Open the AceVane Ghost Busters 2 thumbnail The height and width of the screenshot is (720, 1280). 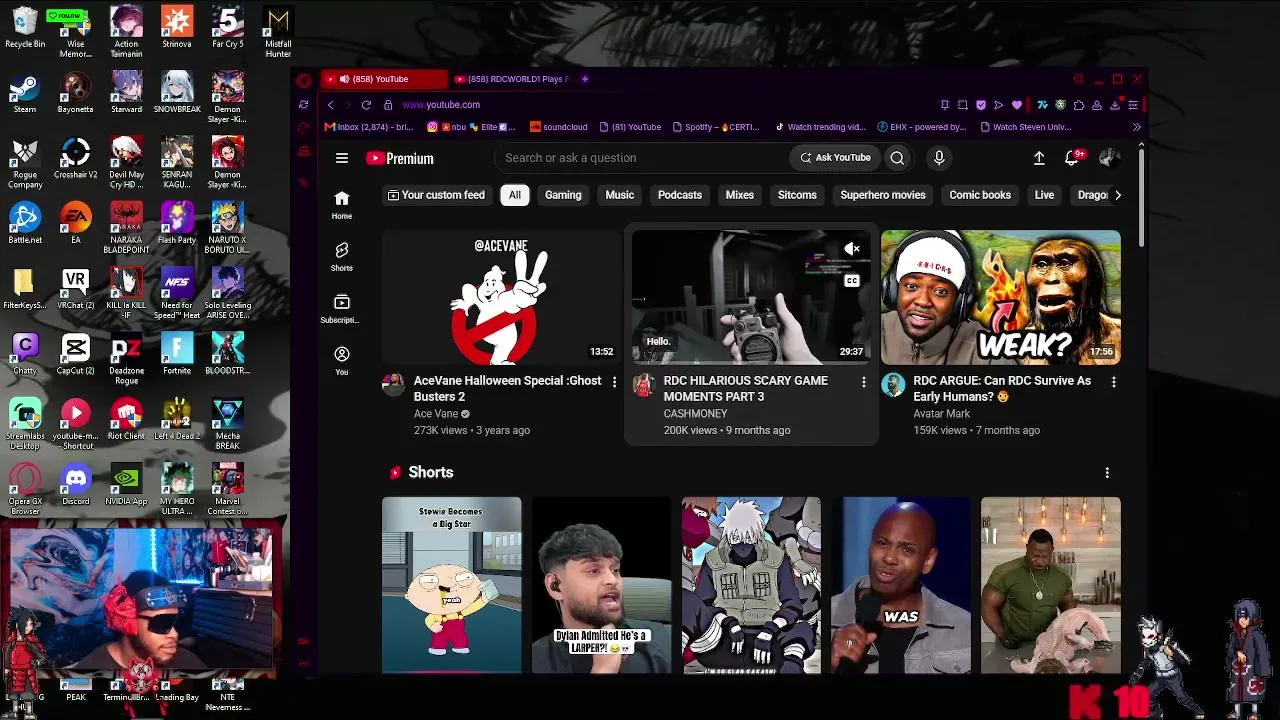coord(500,297)
